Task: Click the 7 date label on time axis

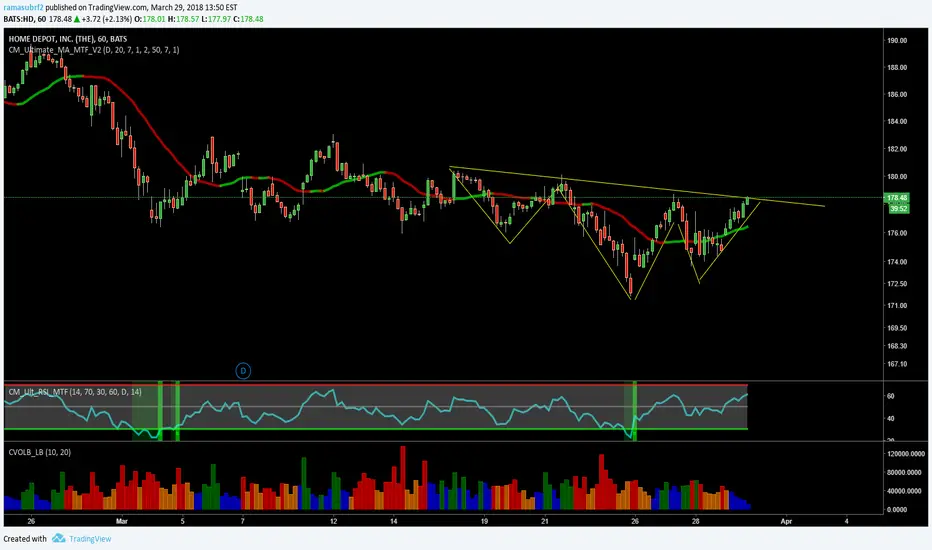Action: click(x=243, y=521)
